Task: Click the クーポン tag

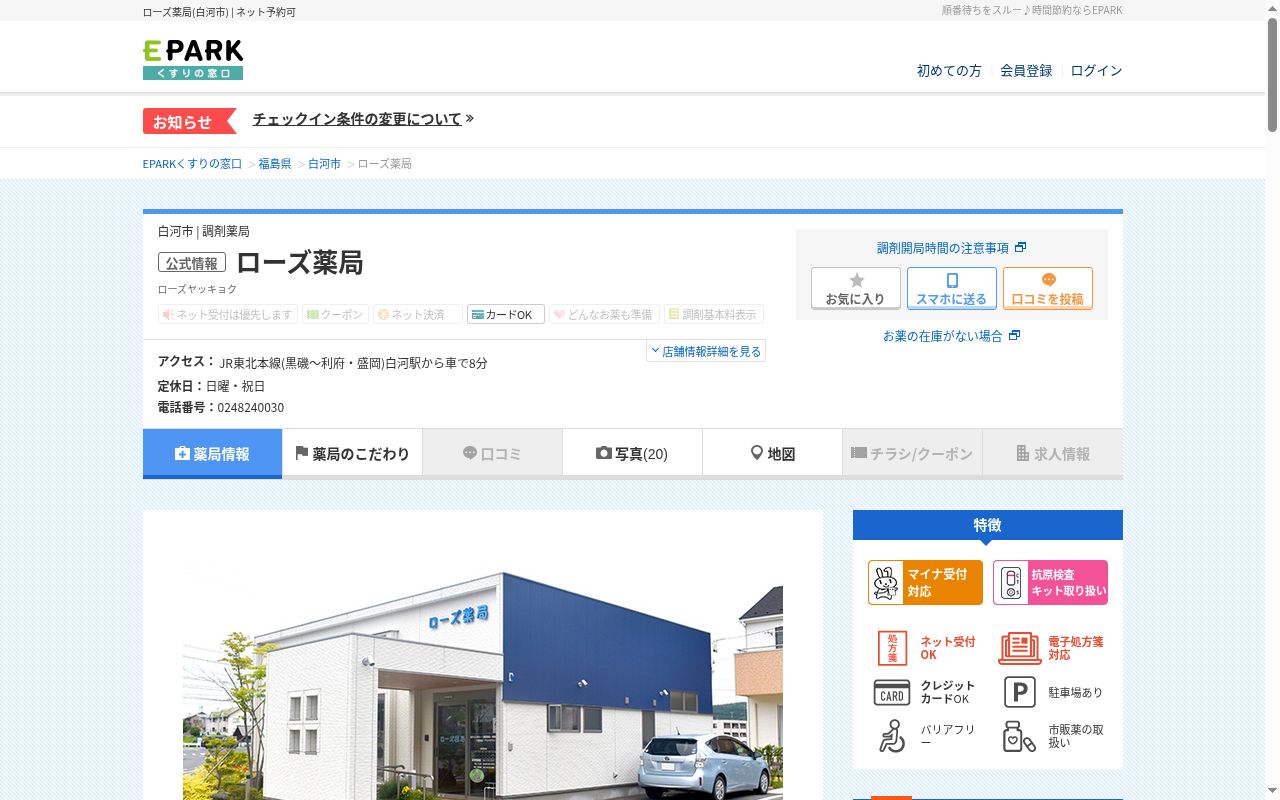Action: coord(335,314)
